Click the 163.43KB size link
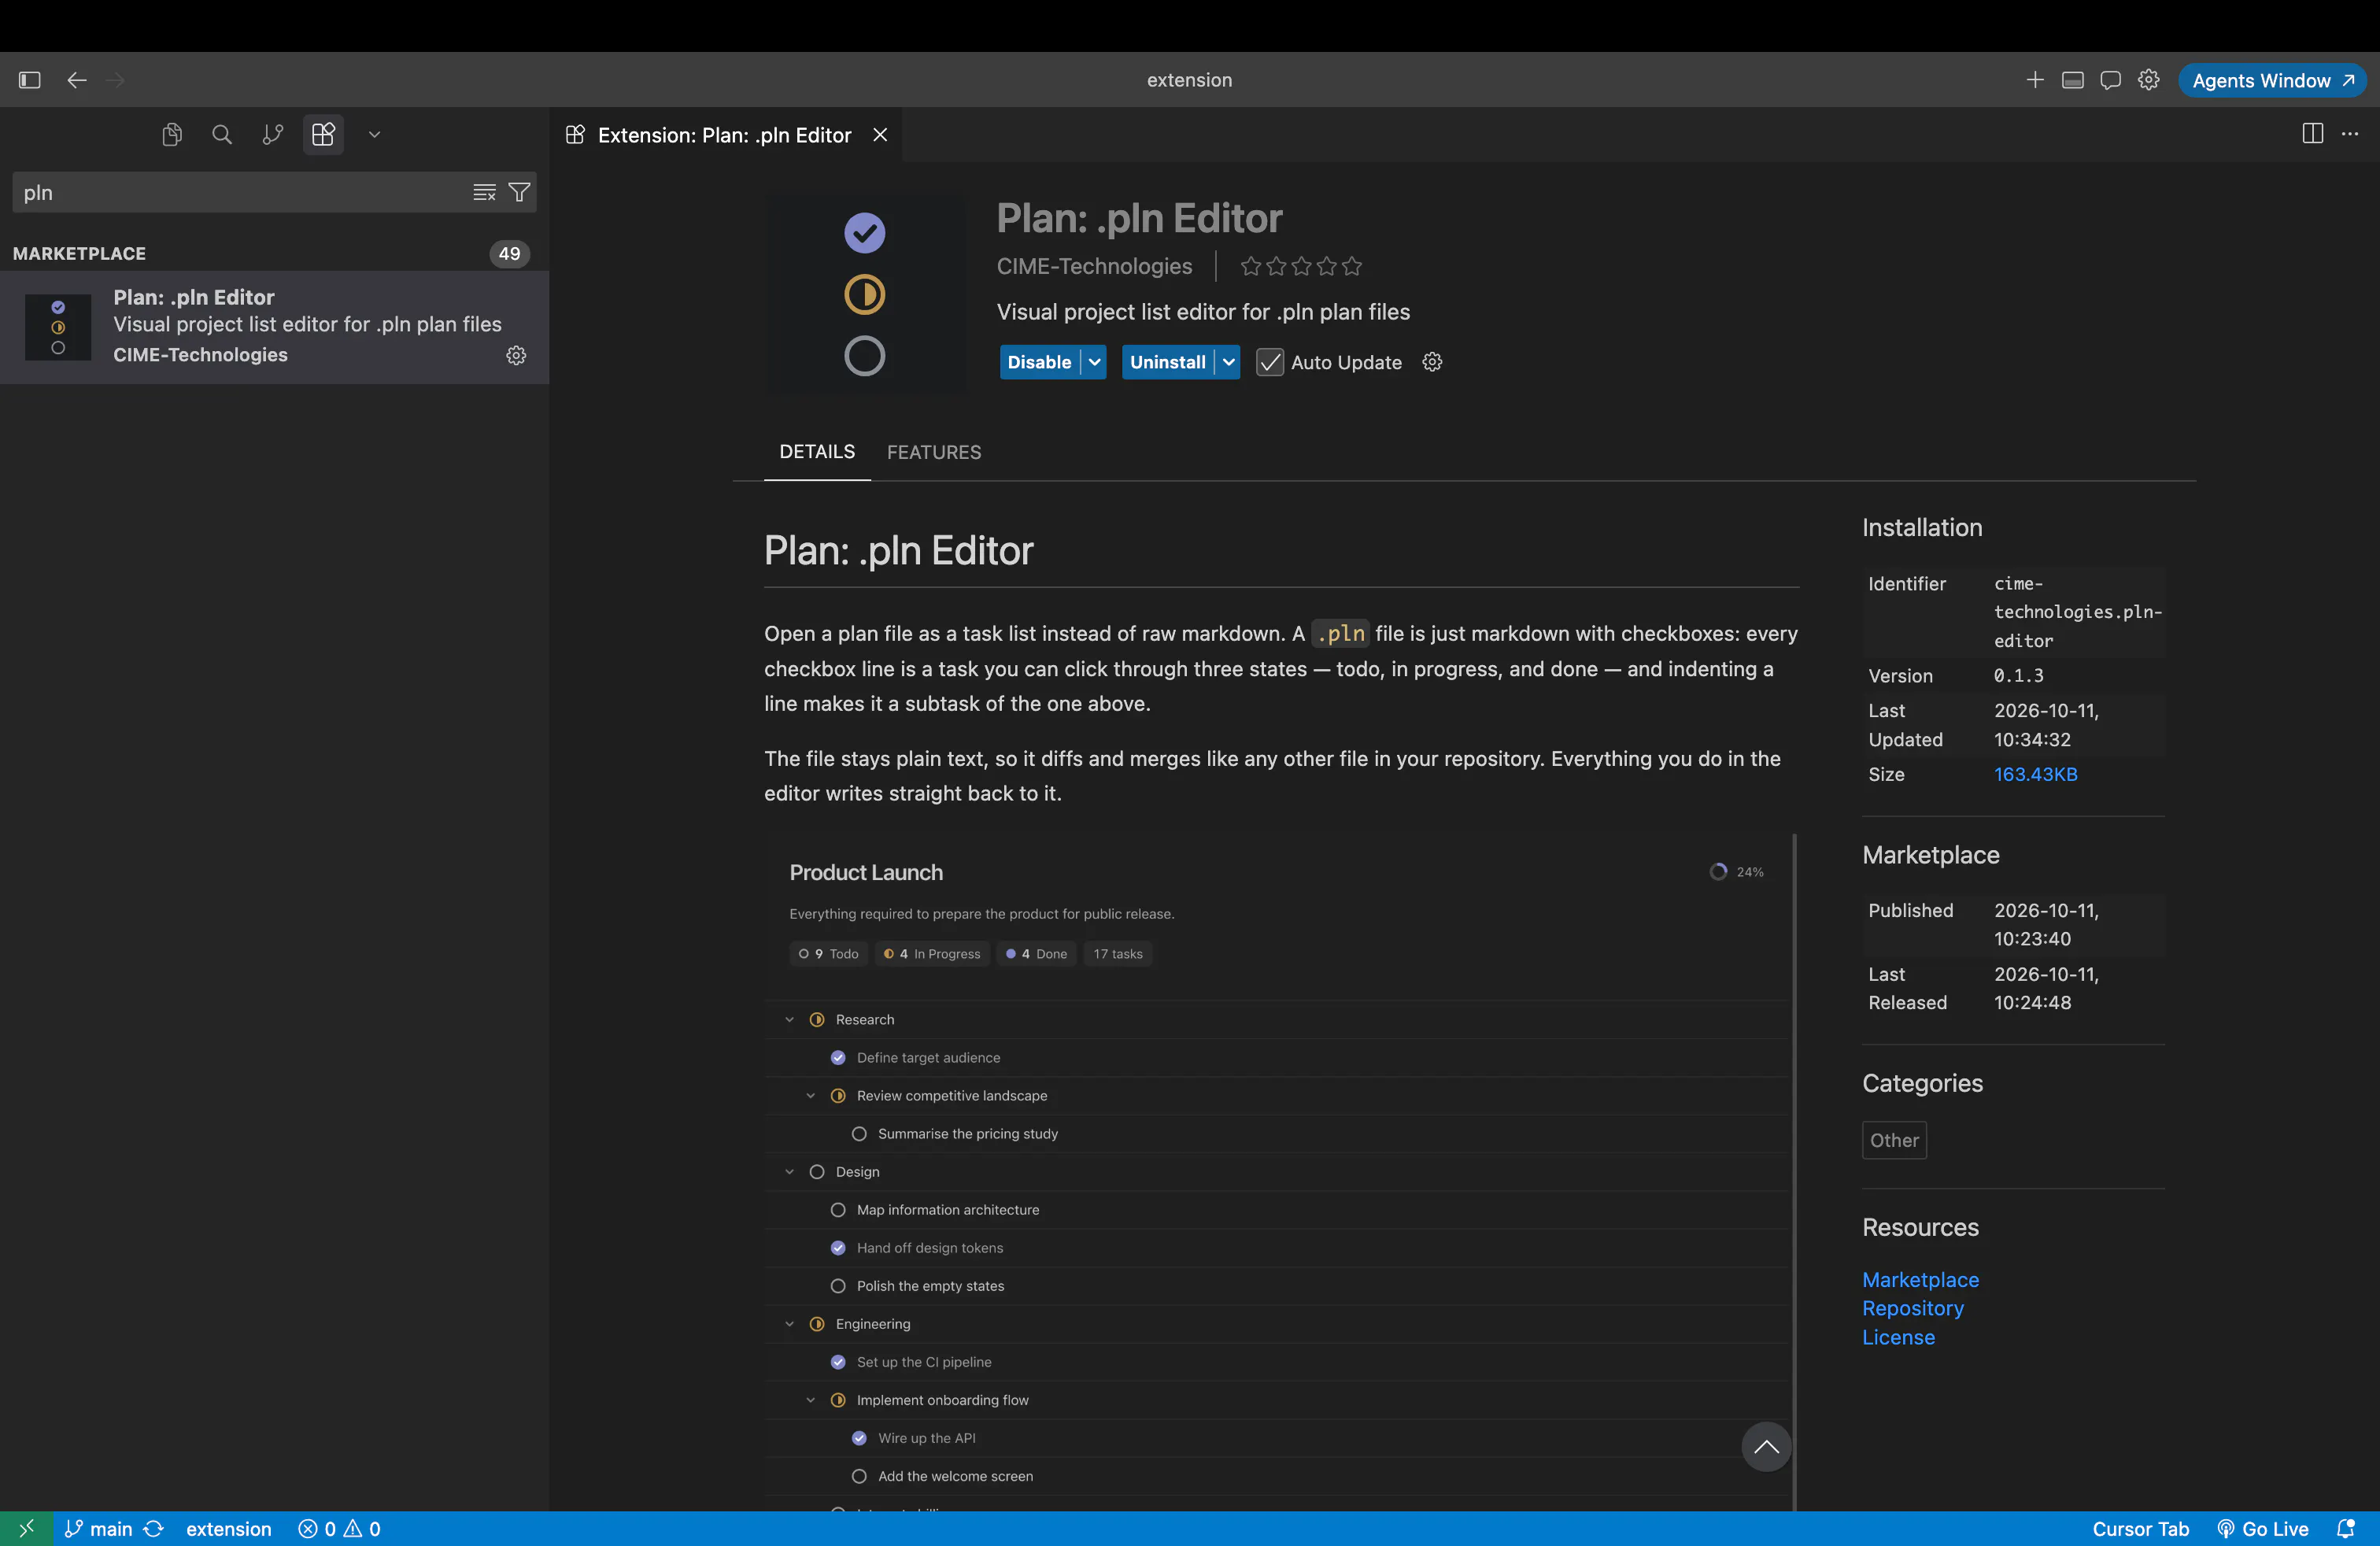Viewport: 2380px width, 1546px height. (2035, 774)
